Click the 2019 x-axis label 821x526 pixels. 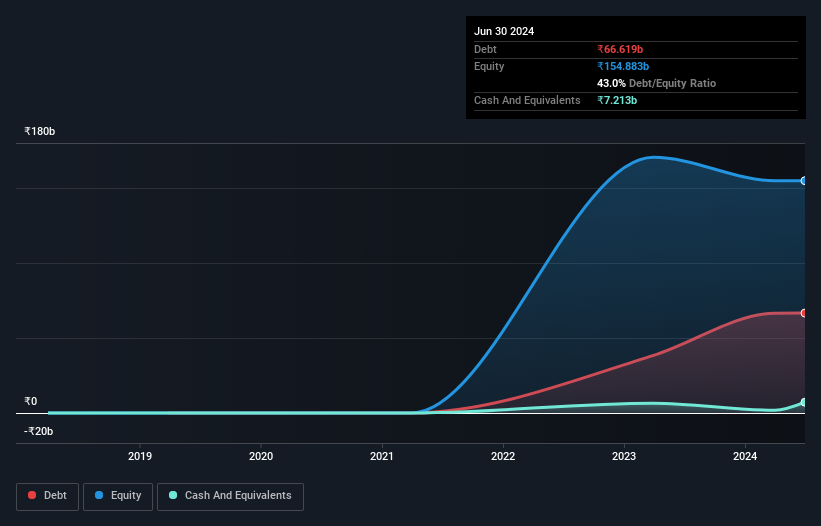coord(140,456)
